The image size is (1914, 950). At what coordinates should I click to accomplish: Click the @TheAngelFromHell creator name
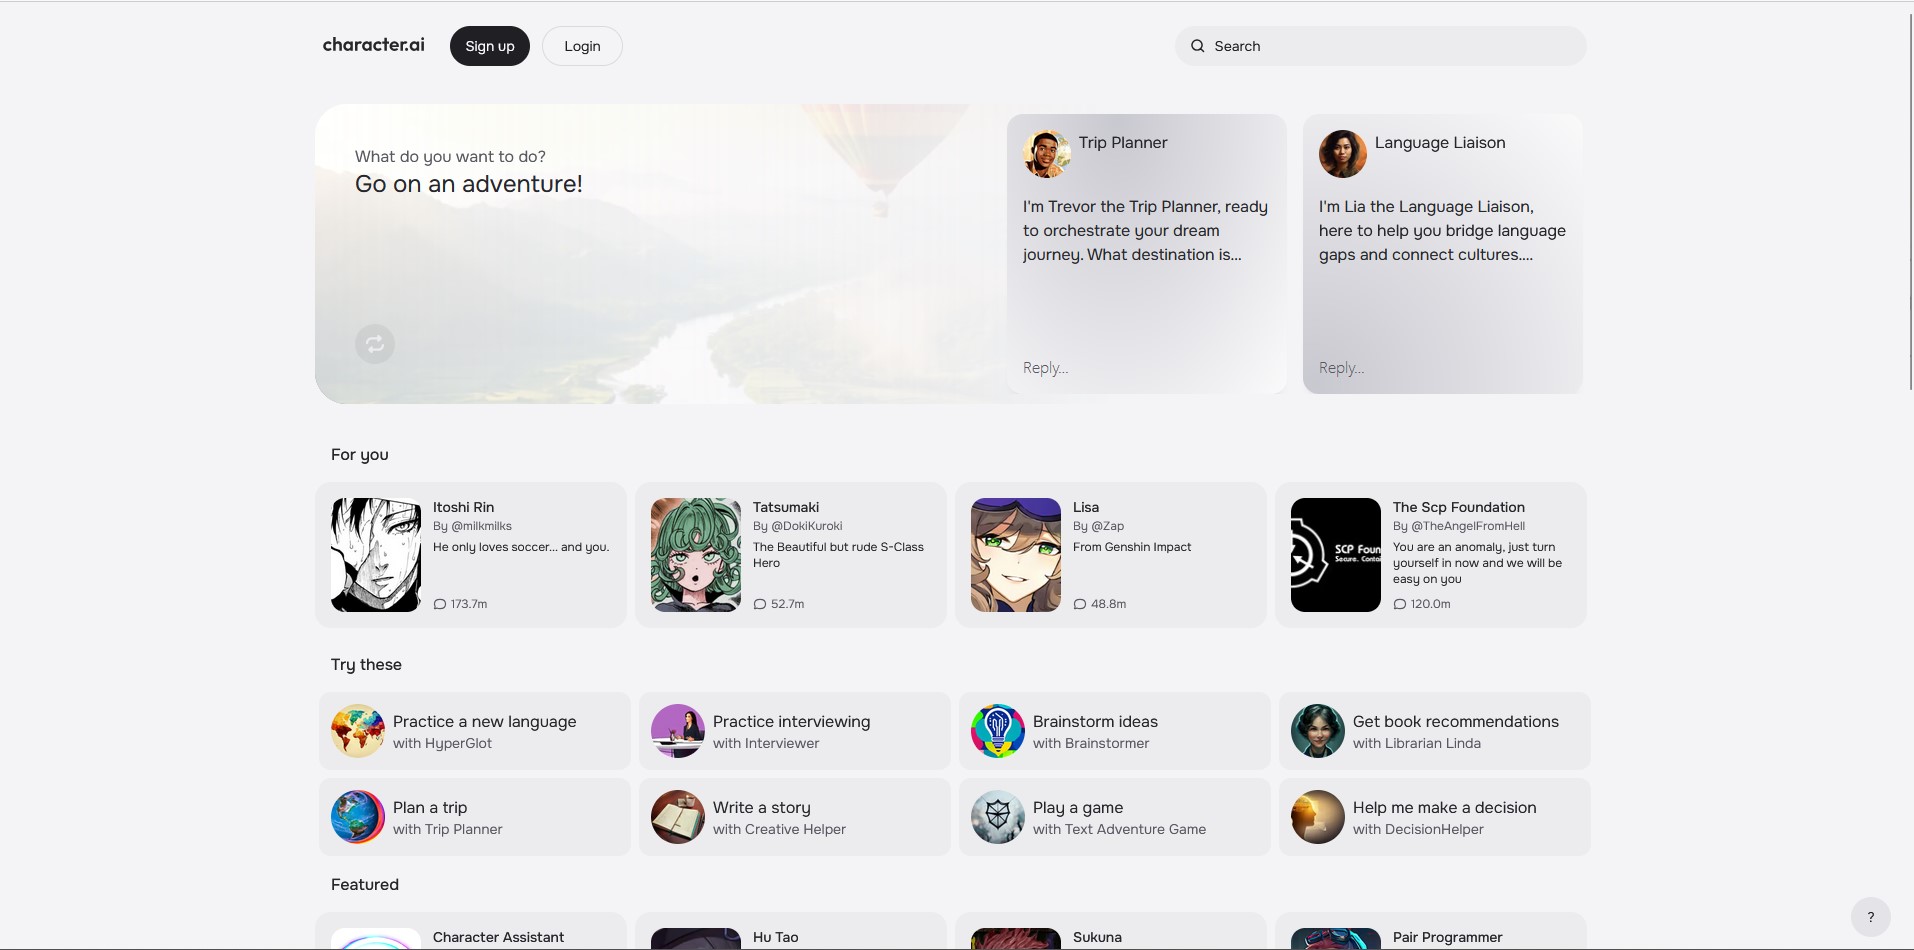point(1468,526)
